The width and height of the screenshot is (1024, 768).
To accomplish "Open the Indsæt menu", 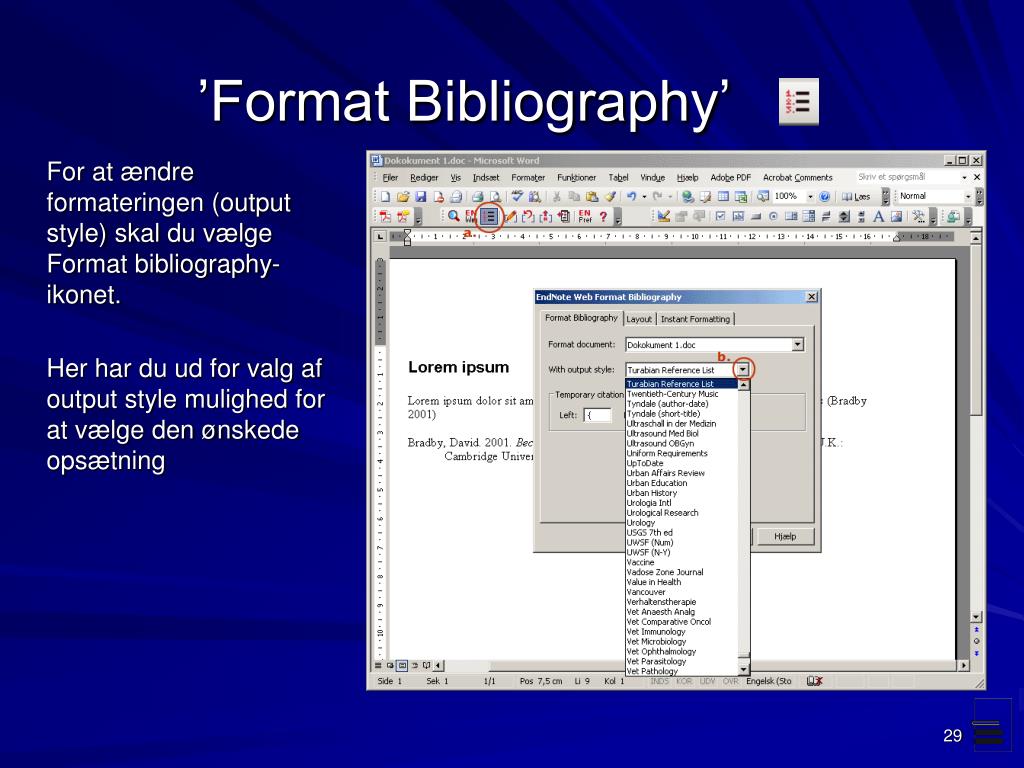I will (486, 177).
